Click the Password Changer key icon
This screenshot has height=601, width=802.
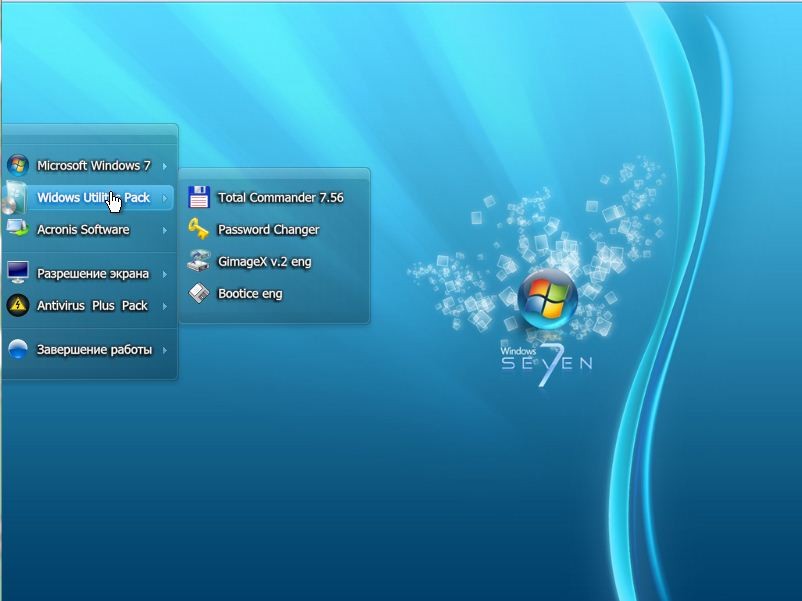198,229
